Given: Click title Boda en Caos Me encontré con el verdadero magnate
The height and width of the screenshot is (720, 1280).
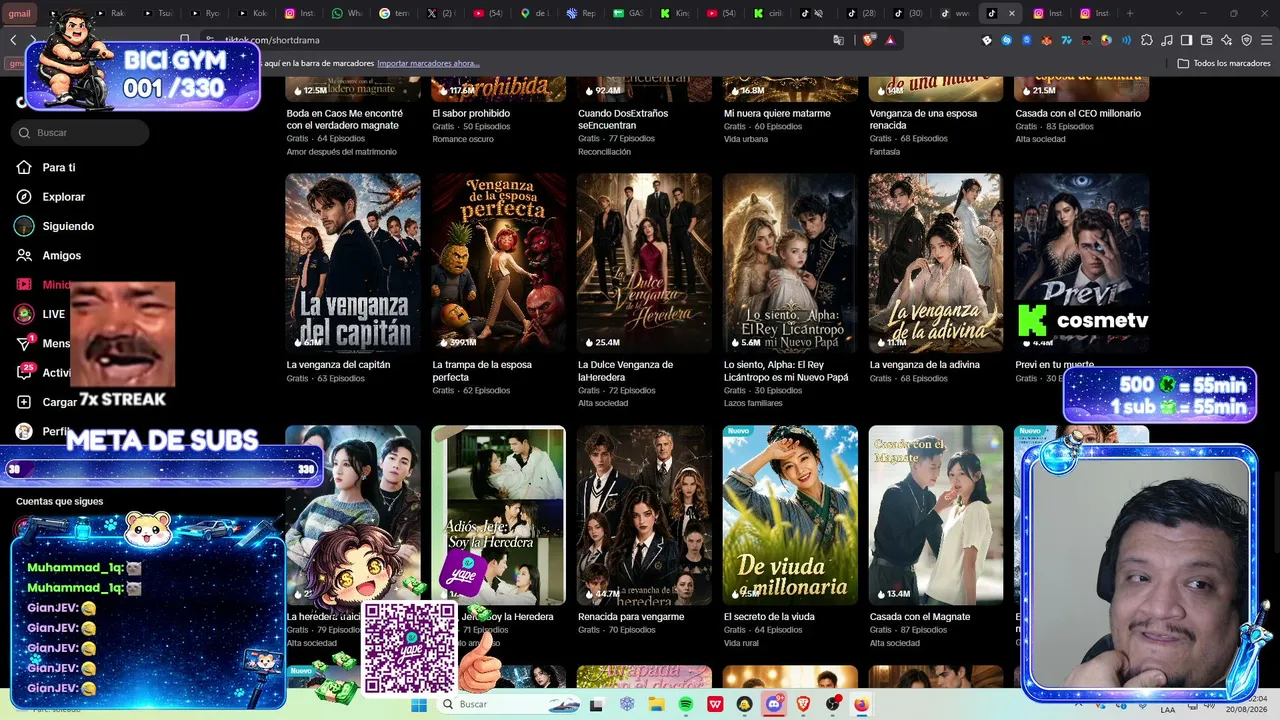Looking at the screenshot, I should pos(345,119).
